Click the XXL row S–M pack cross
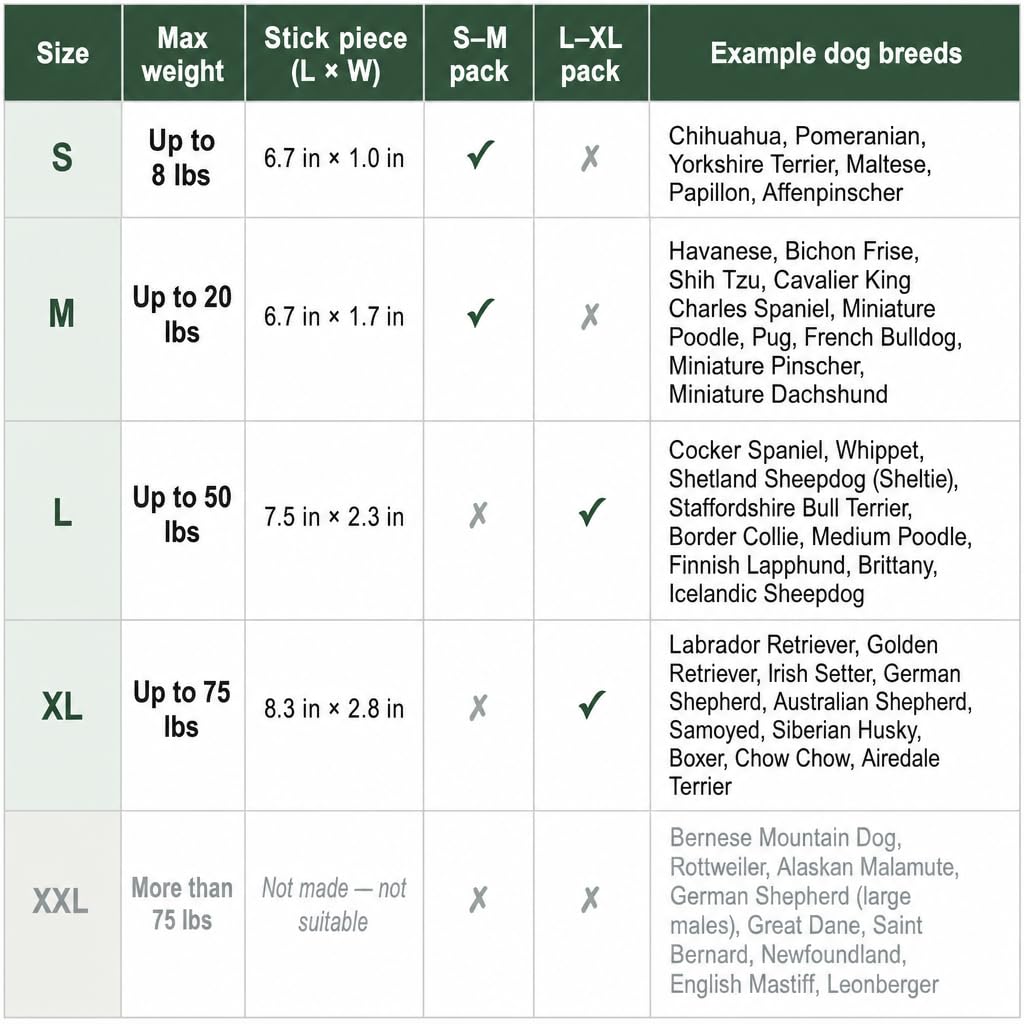The image size is (1024, 1024). tap(478, 900)
